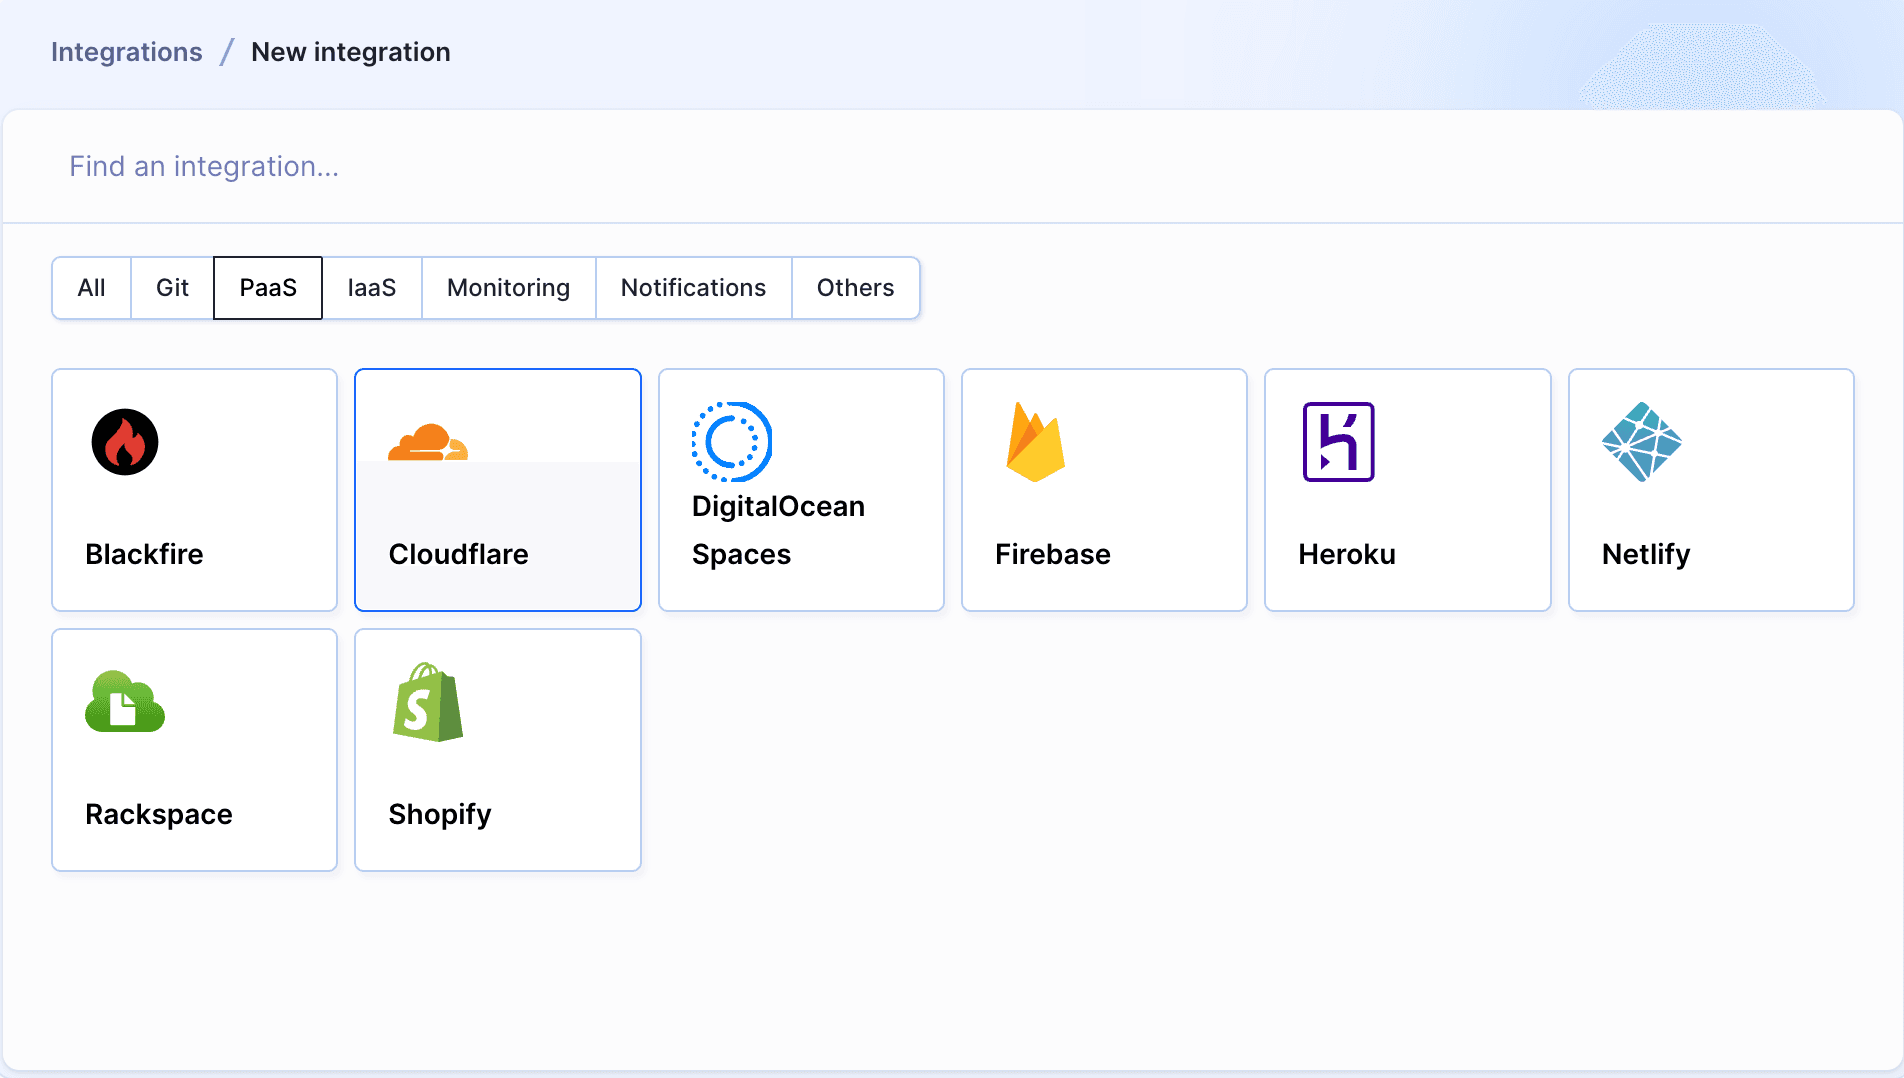The width and height of the screenshot is (1904, 1078).
Task: Click the Firebase card label
Action: [1053, 554]
